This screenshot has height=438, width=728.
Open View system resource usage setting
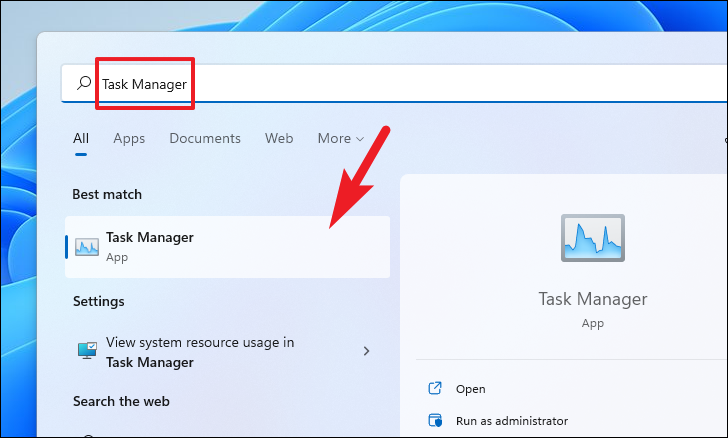pyautogui.click(x=228, y=352)
